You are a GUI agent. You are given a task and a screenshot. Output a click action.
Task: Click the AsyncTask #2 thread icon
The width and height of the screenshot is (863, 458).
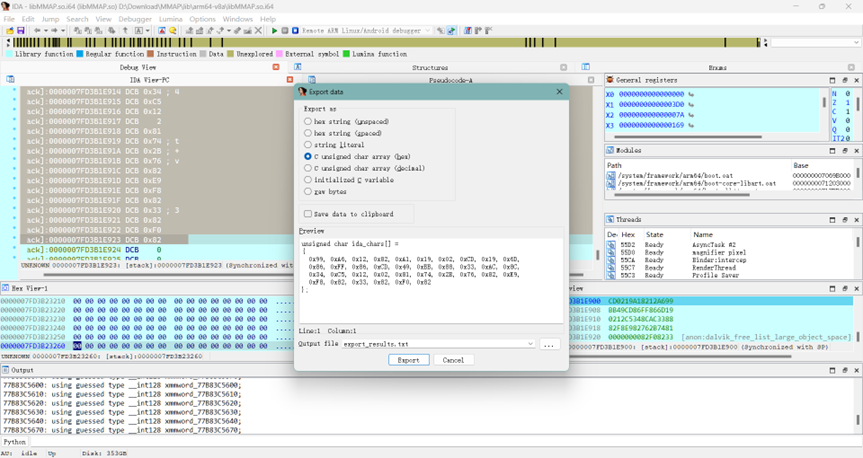pyautogui.click(x=611, y=244)
